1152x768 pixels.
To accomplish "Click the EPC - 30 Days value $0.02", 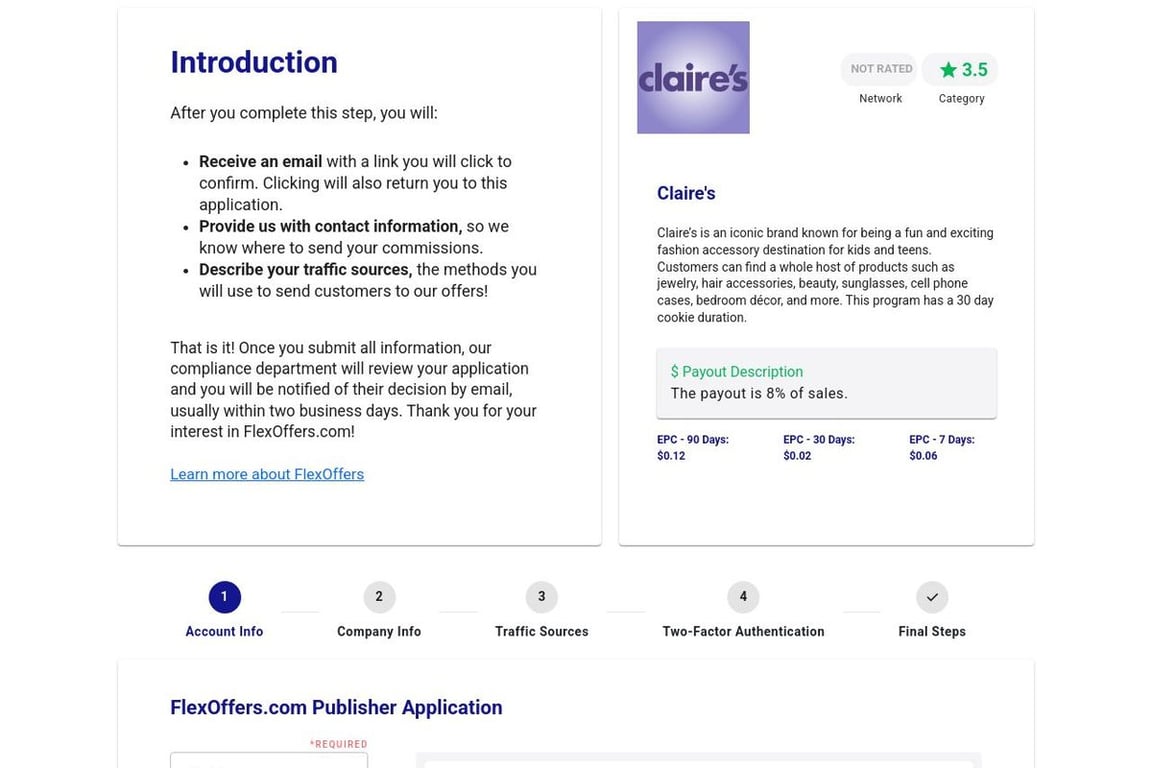I will click(797, 456).
